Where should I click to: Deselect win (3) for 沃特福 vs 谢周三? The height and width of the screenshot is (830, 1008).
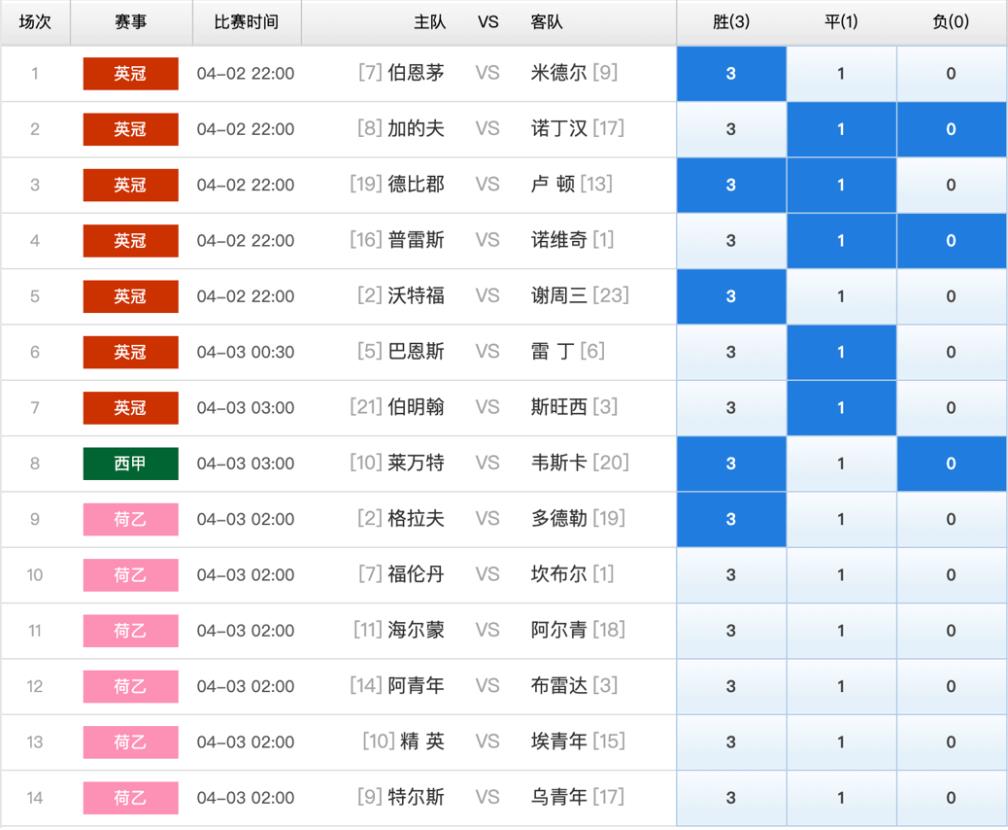pos(731,296)
